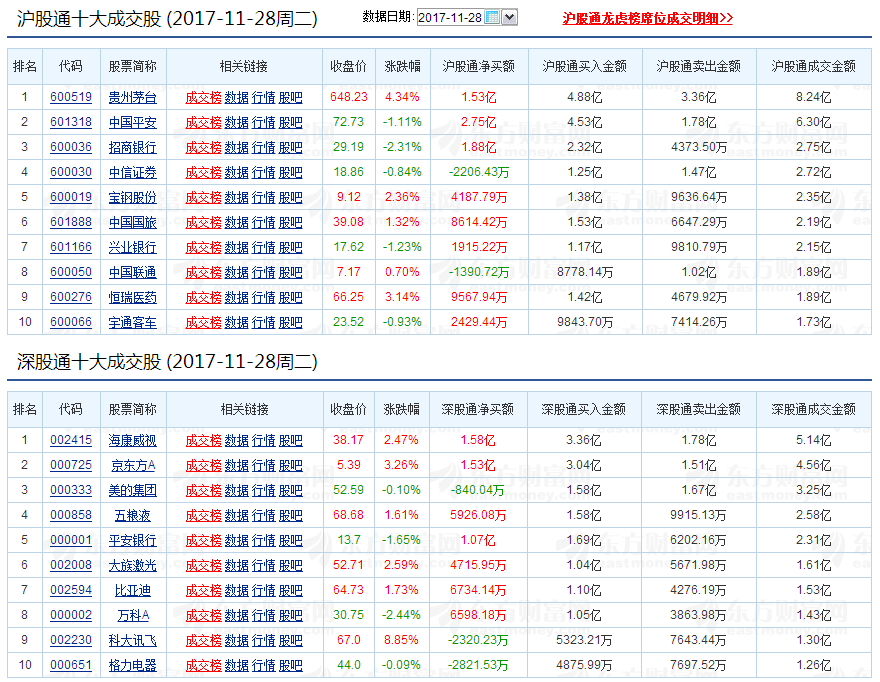Open stock code 002415 link
The height and width of the screenshot is (682, 880).
pos(71,440)
